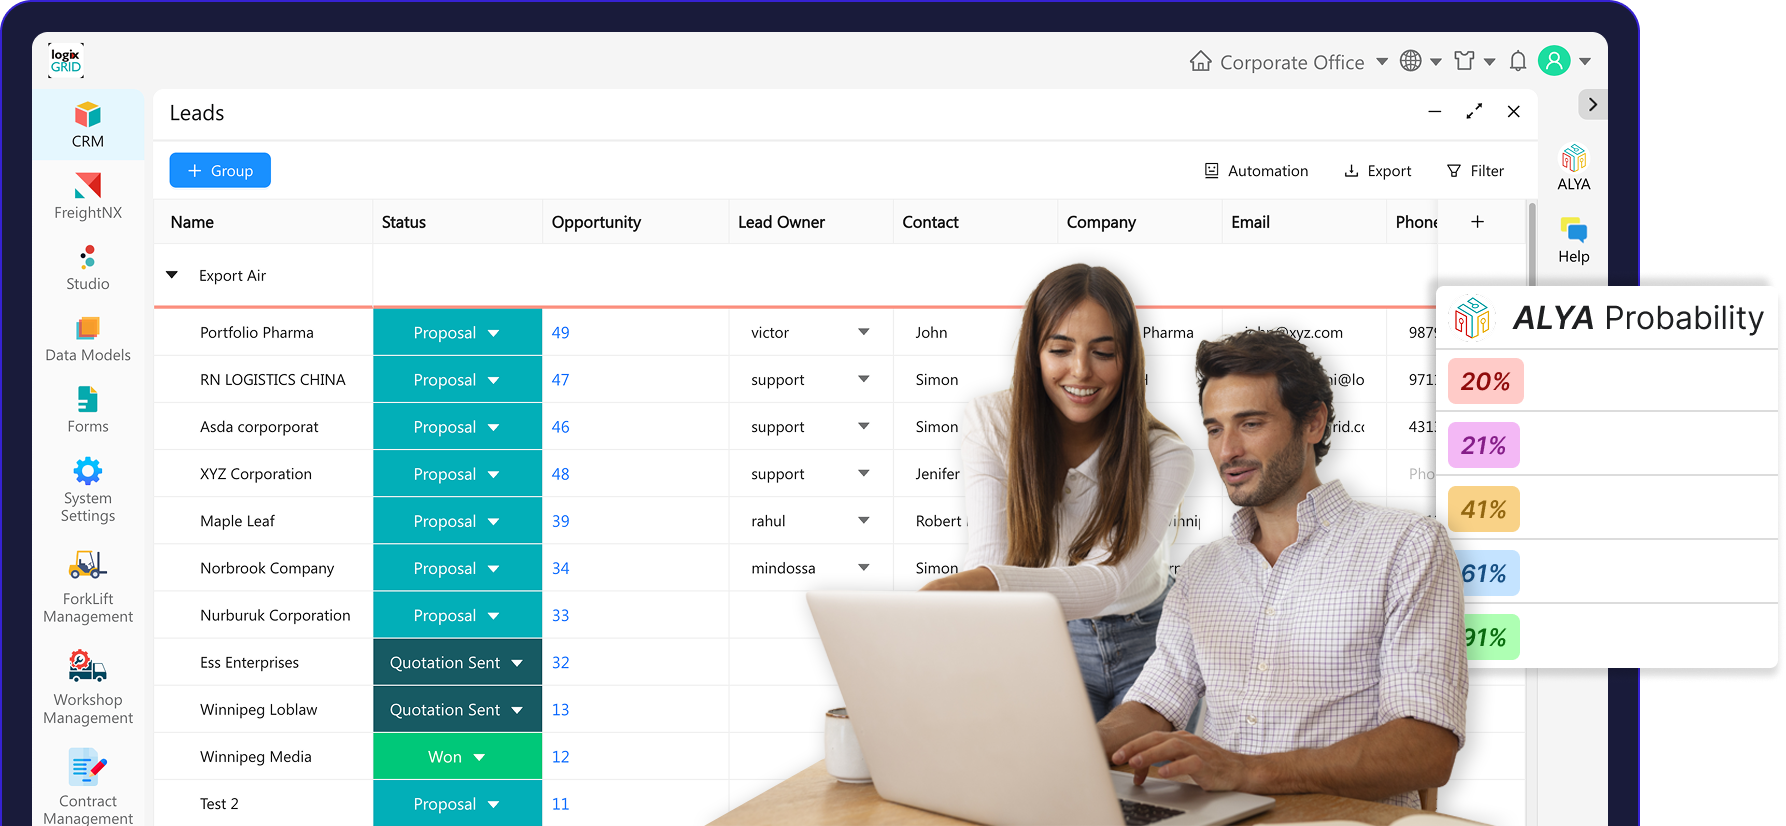Add a new Group
The height and width of the screenshot is (826, 1786).
point(220,171)
